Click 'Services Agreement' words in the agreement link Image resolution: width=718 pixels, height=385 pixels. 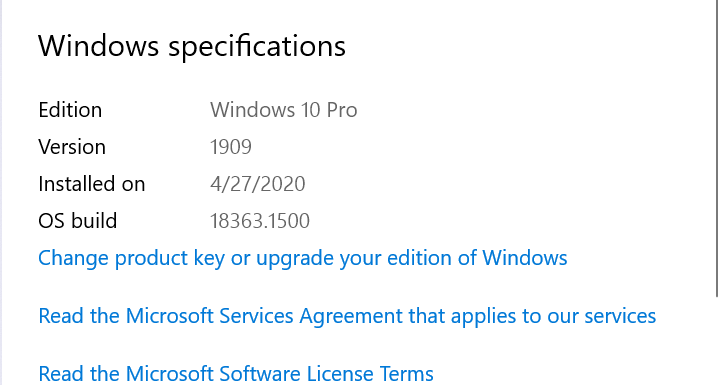coord(309,316)
